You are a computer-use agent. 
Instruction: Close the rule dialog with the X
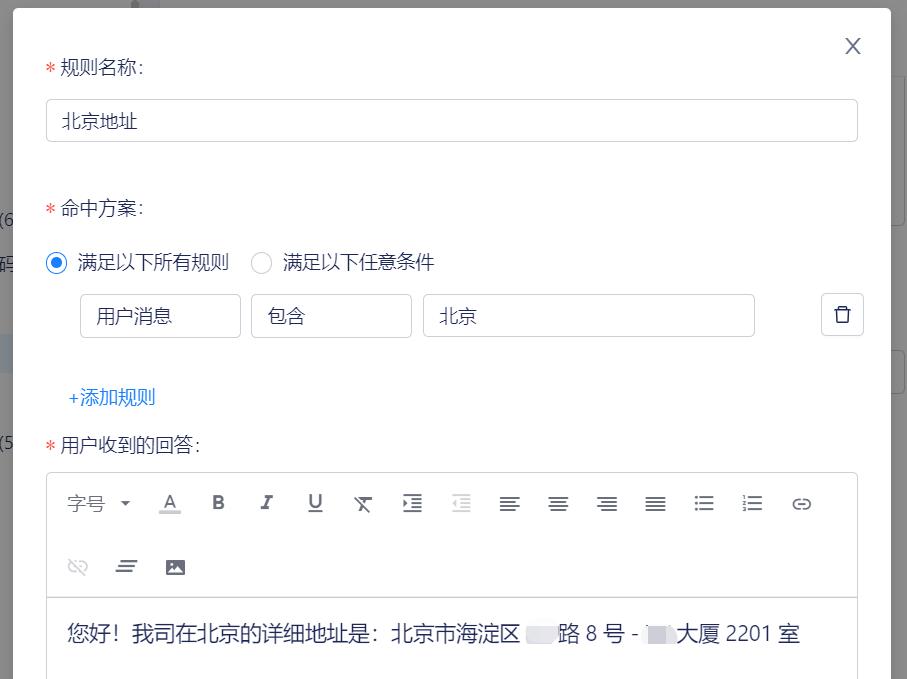click(x=852, y=46)
